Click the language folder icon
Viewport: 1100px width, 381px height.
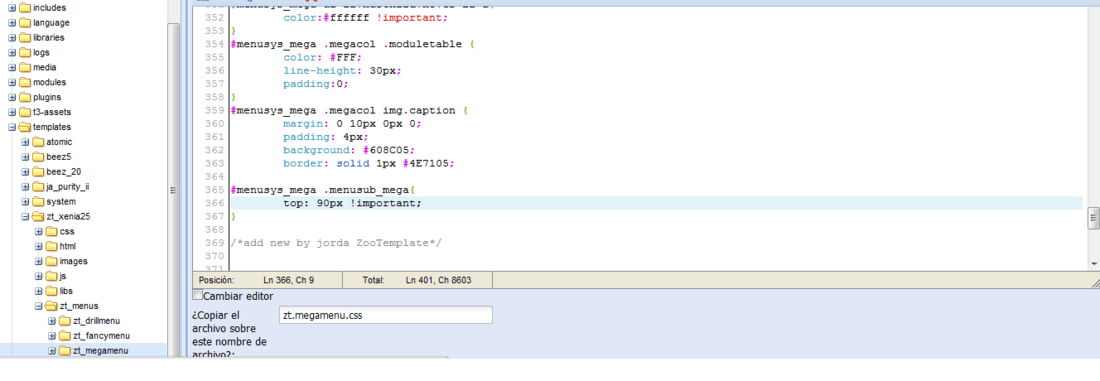(x=25, y=22)
